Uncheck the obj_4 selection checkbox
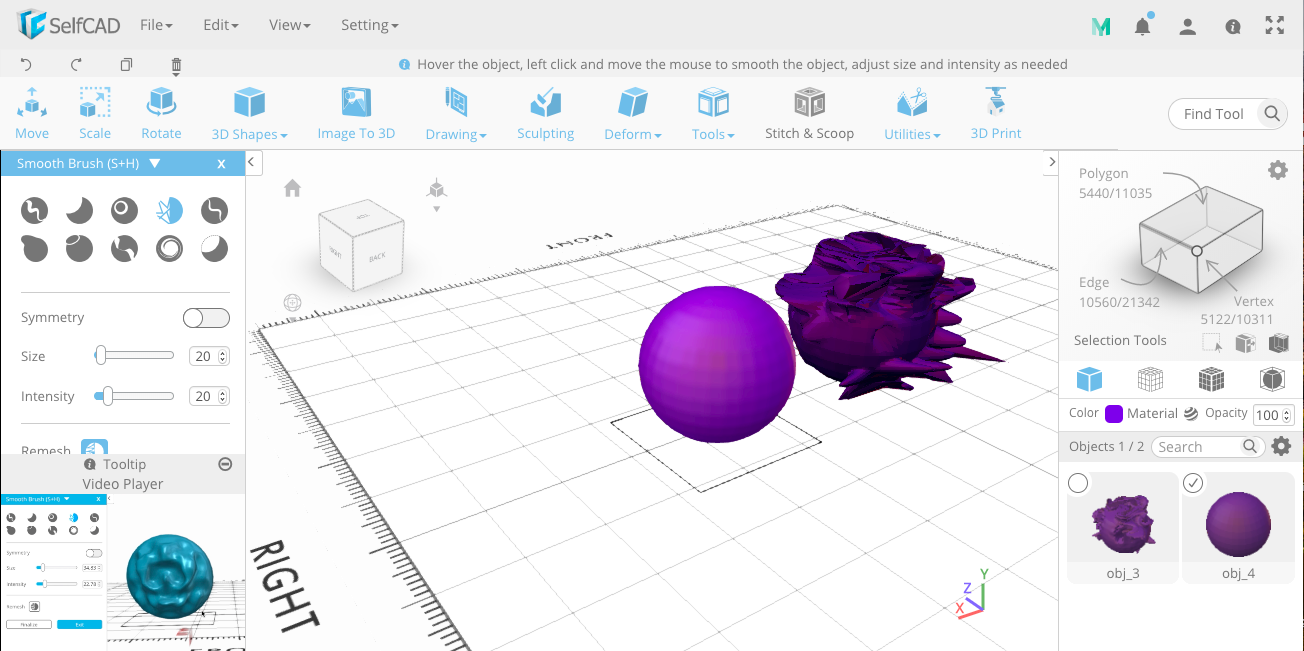 (x=1193, y=484)
